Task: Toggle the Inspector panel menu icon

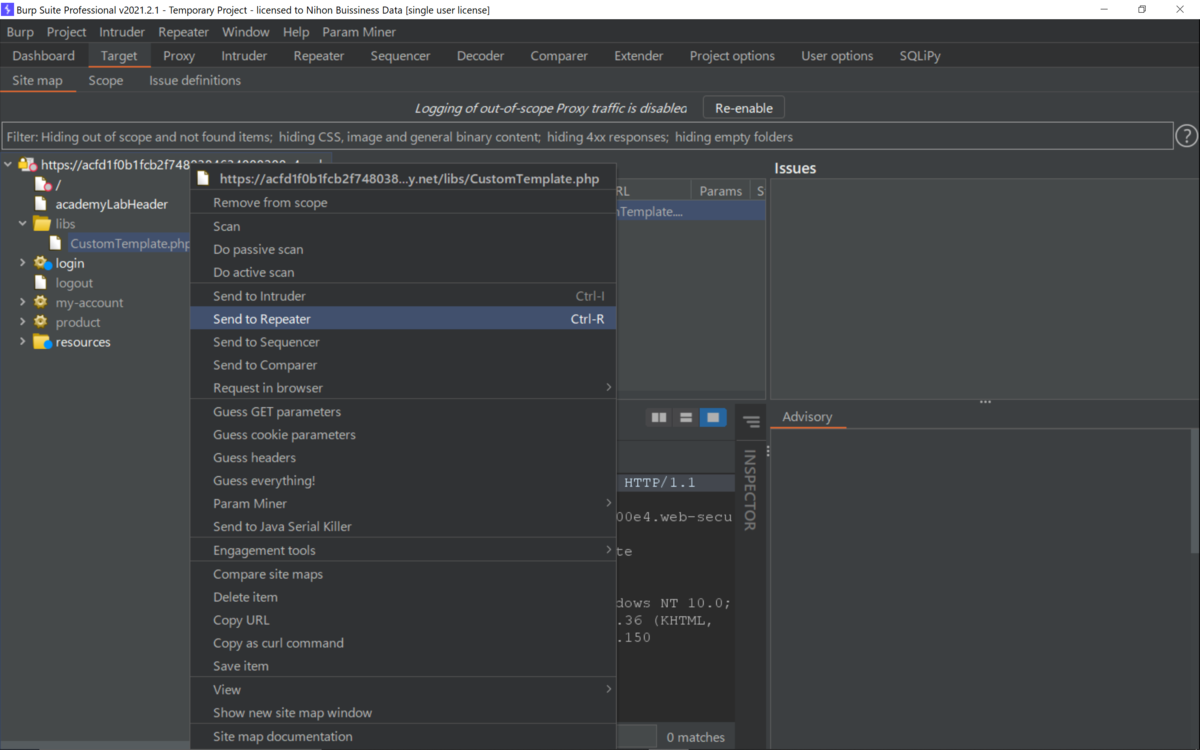Action: tap(751, 422)
